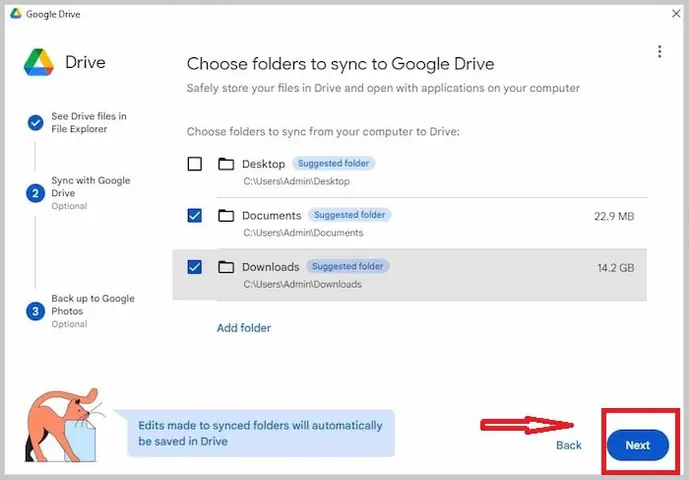The image size is (689, 480).
Task: Uncheck the Documents folder checkbox
Action: pyautogui.click(x=195, y=215)
